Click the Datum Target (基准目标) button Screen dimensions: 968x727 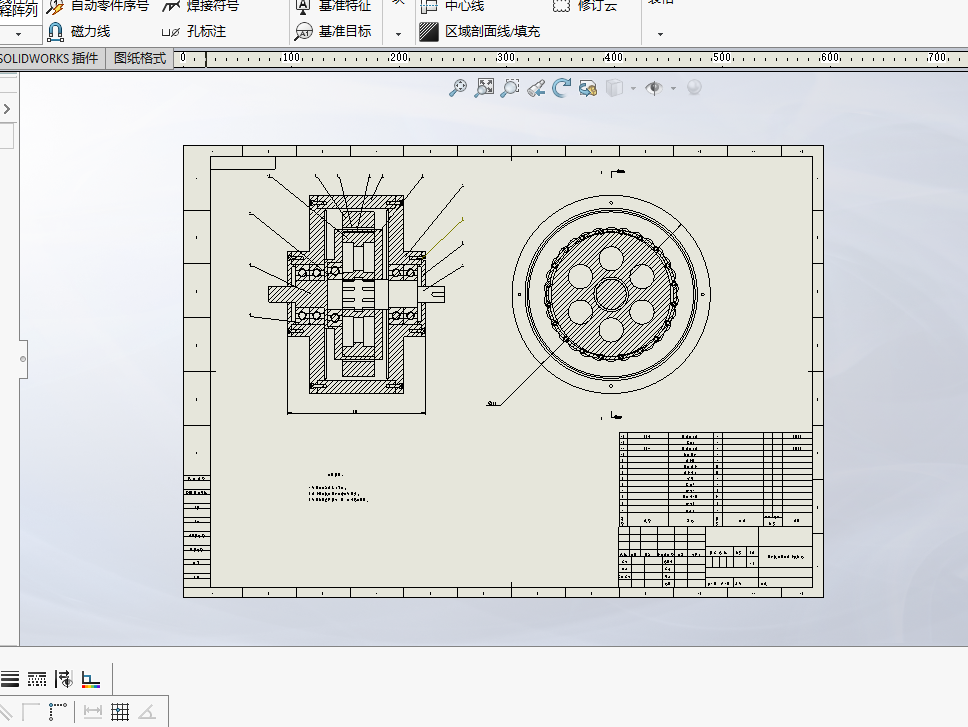click(x=333, y=31)
